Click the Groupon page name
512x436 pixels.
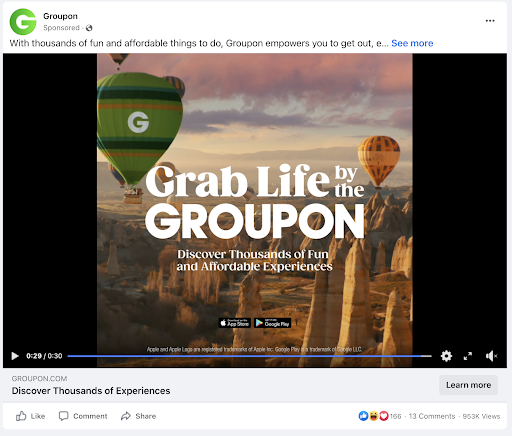click(60, 16)
